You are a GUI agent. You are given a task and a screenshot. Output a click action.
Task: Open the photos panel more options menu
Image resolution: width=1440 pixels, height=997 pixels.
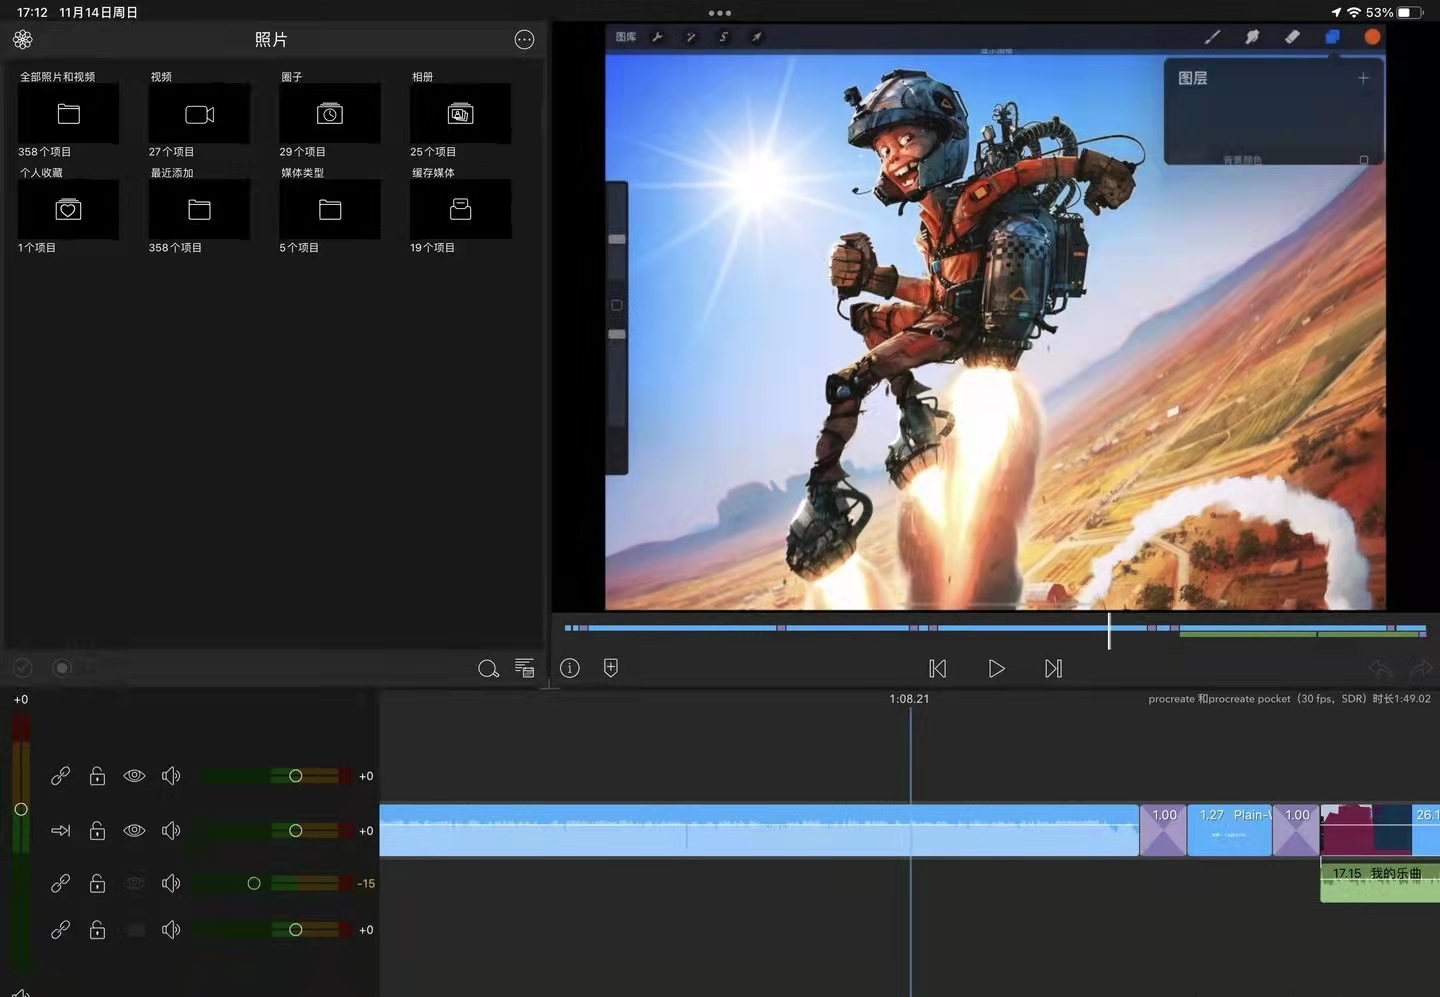click(524, 39)
